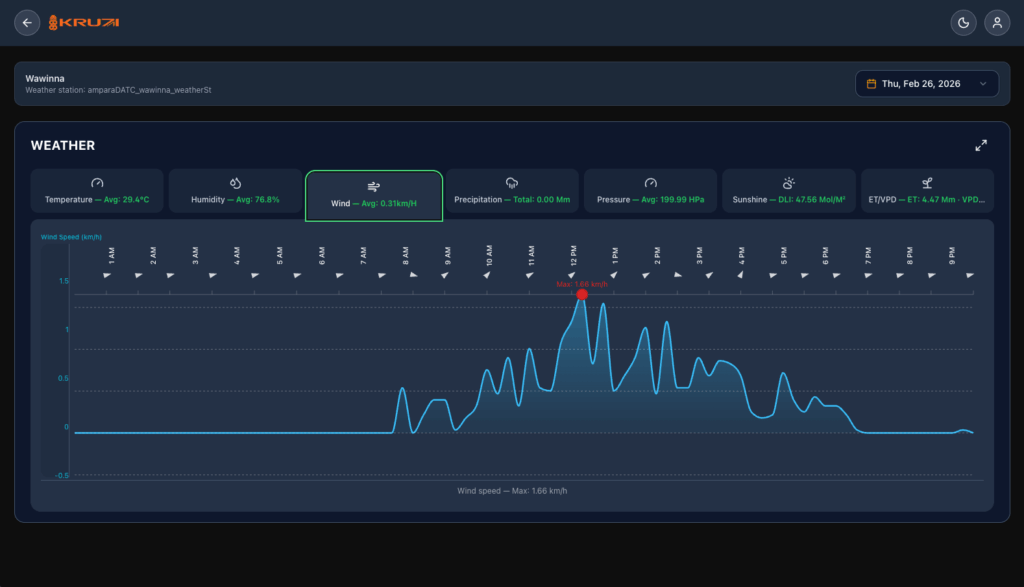Click the wind direction arrow at 12 PM
1024x587 pixels.
572,275
